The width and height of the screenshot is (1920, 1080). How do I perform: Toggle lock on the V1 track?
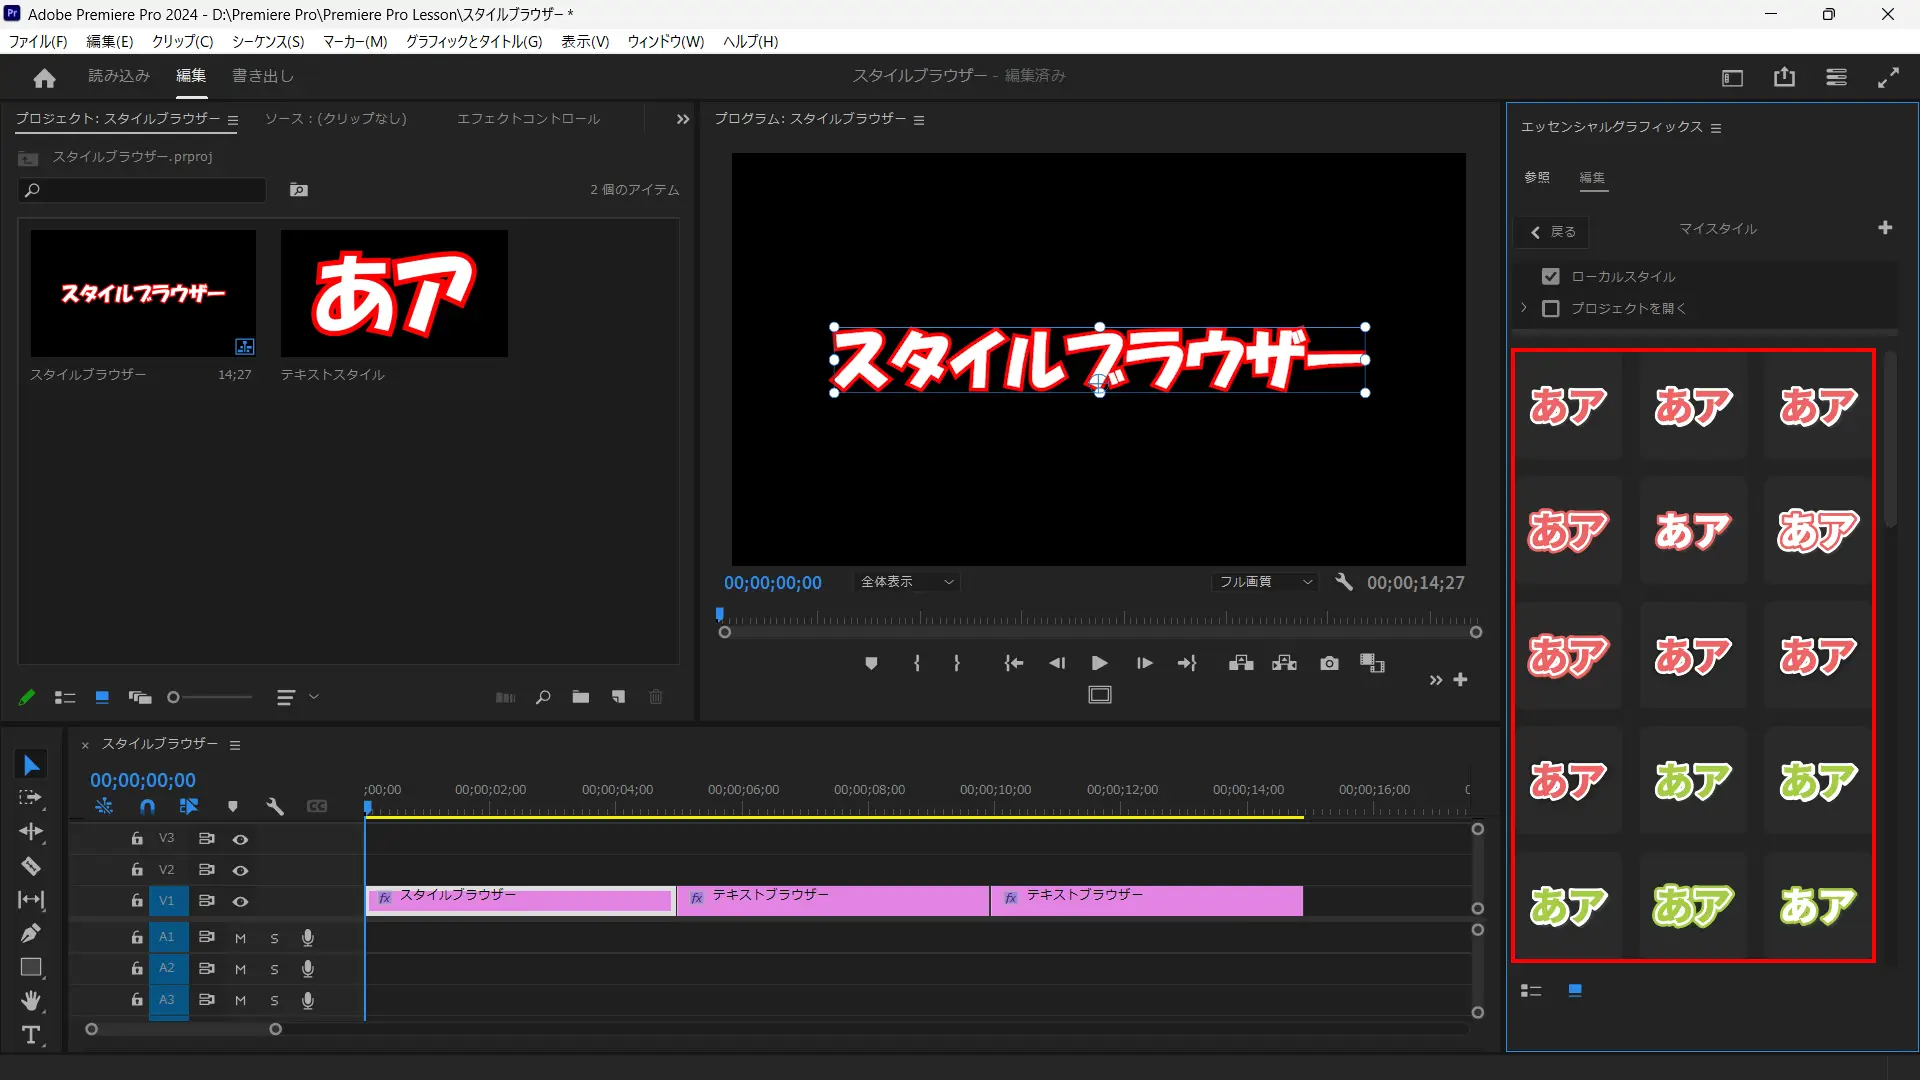pyautogui.click(x=137, y=901)
